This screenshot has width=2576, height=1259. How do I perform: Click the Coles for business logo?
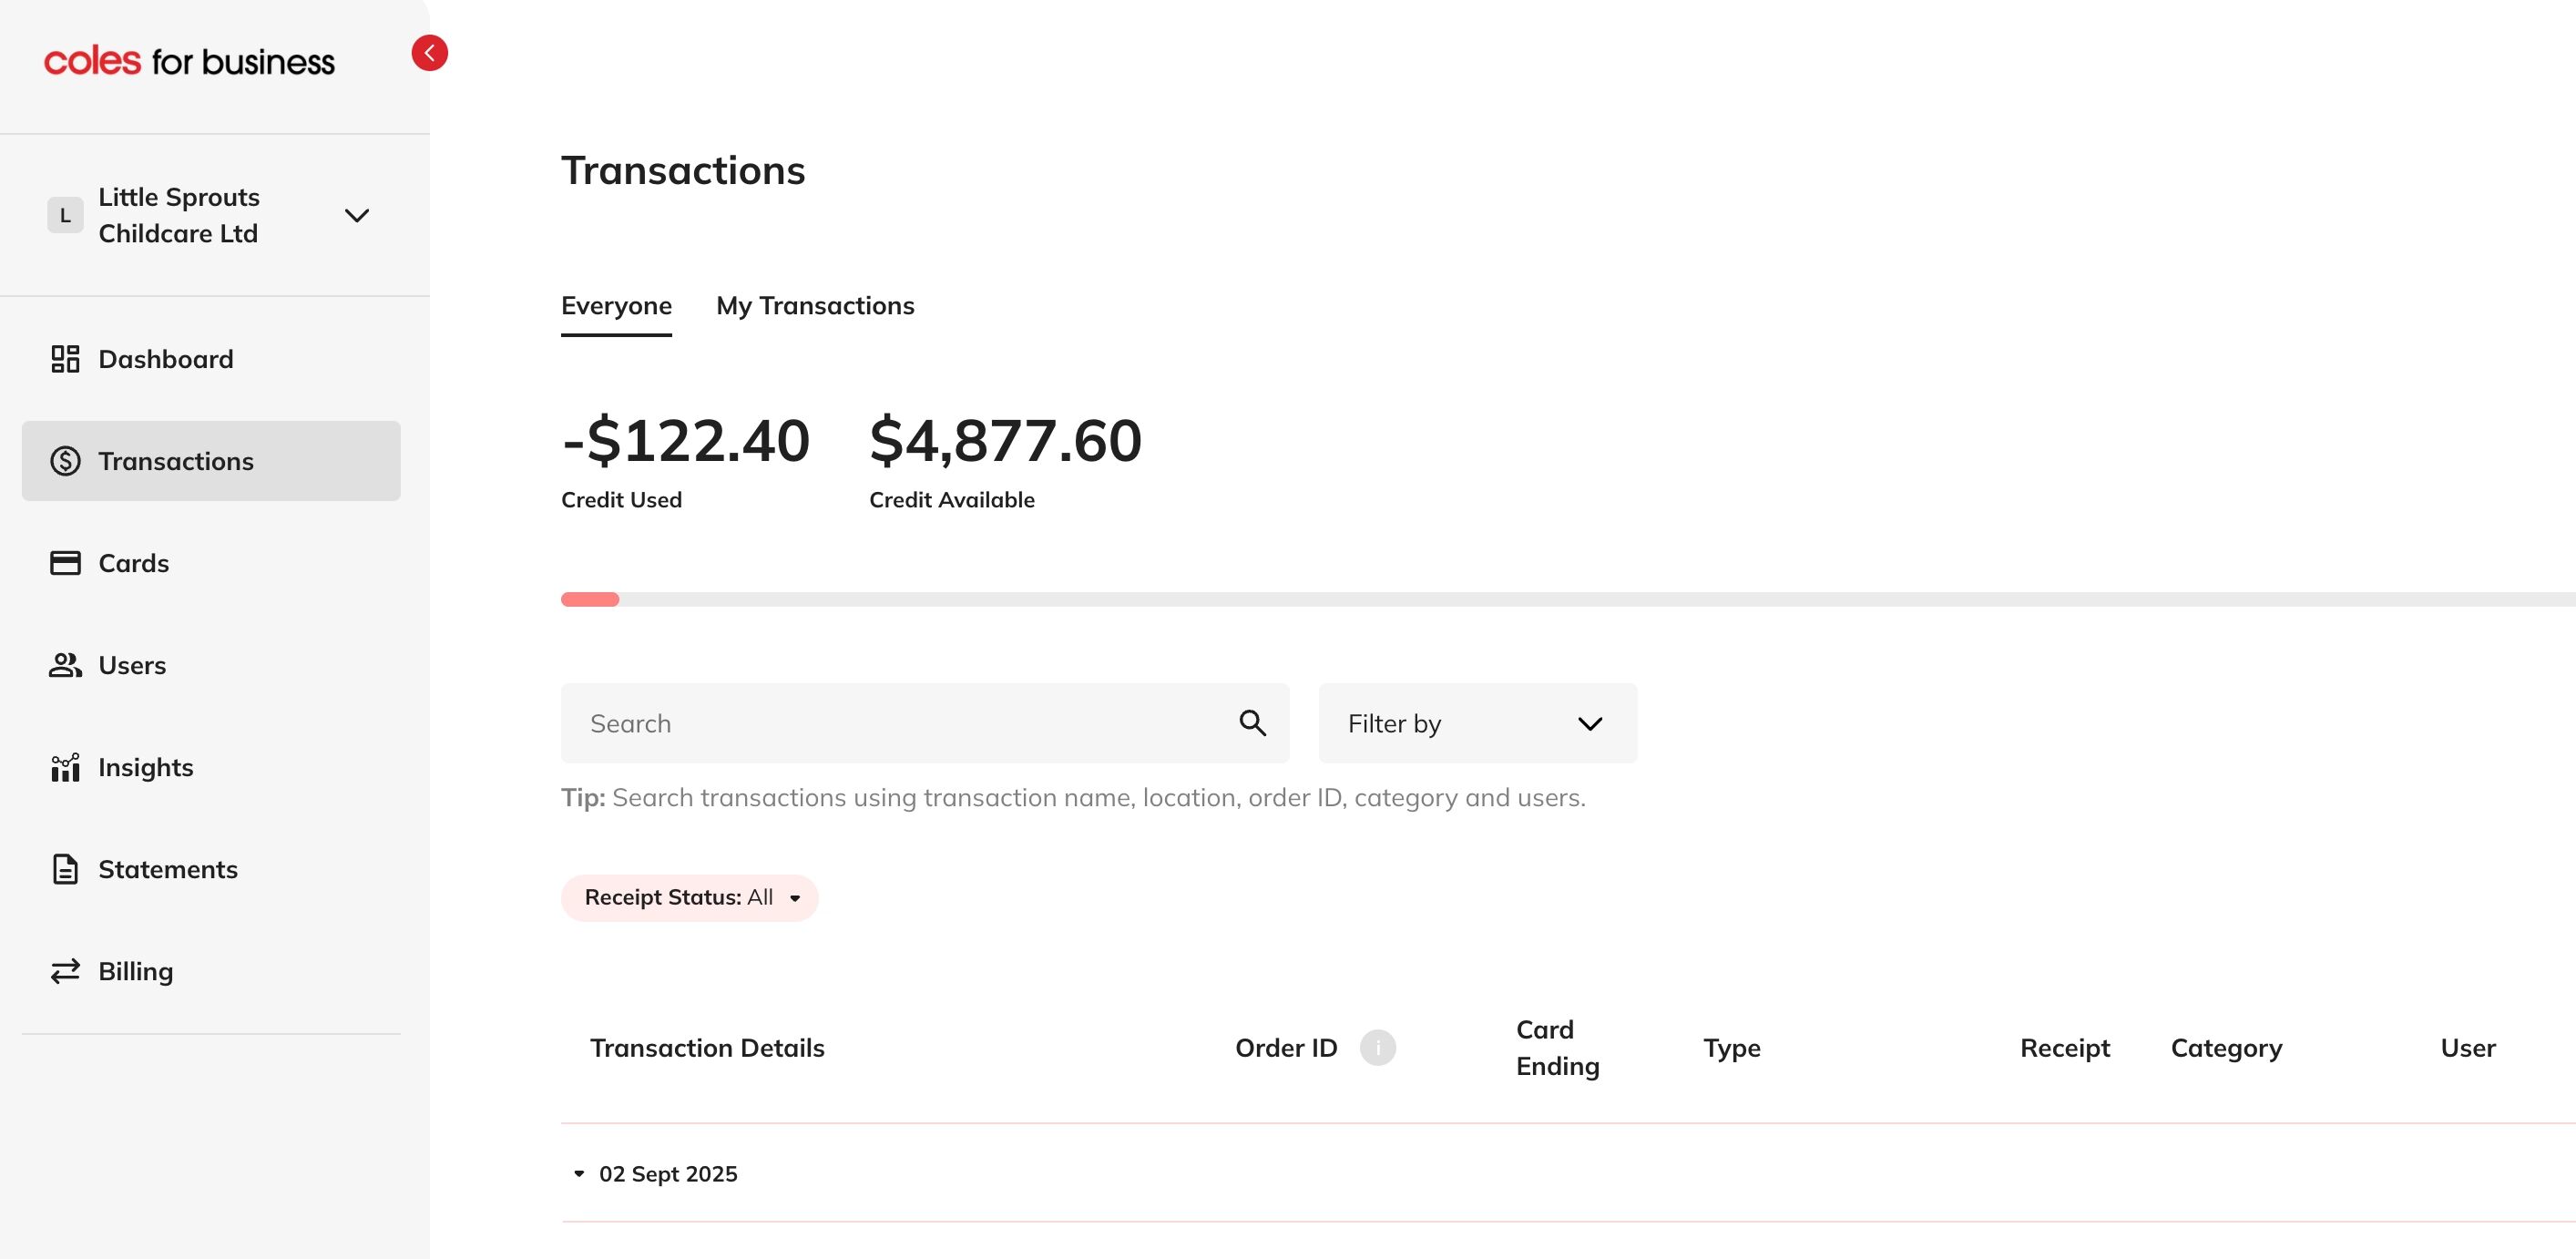(x=189, y=61)
